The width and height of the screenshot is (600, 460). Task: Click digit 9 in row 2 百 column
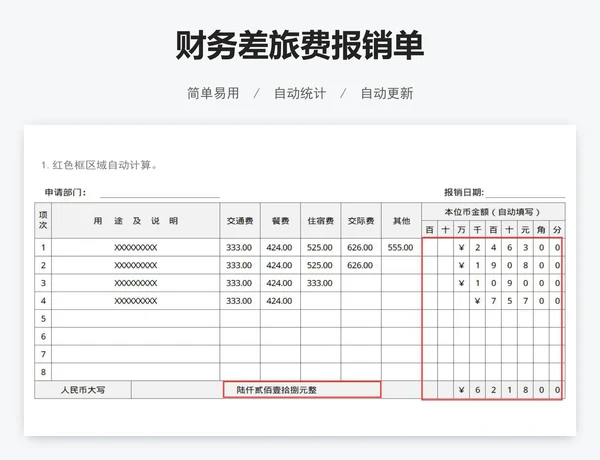494,265
